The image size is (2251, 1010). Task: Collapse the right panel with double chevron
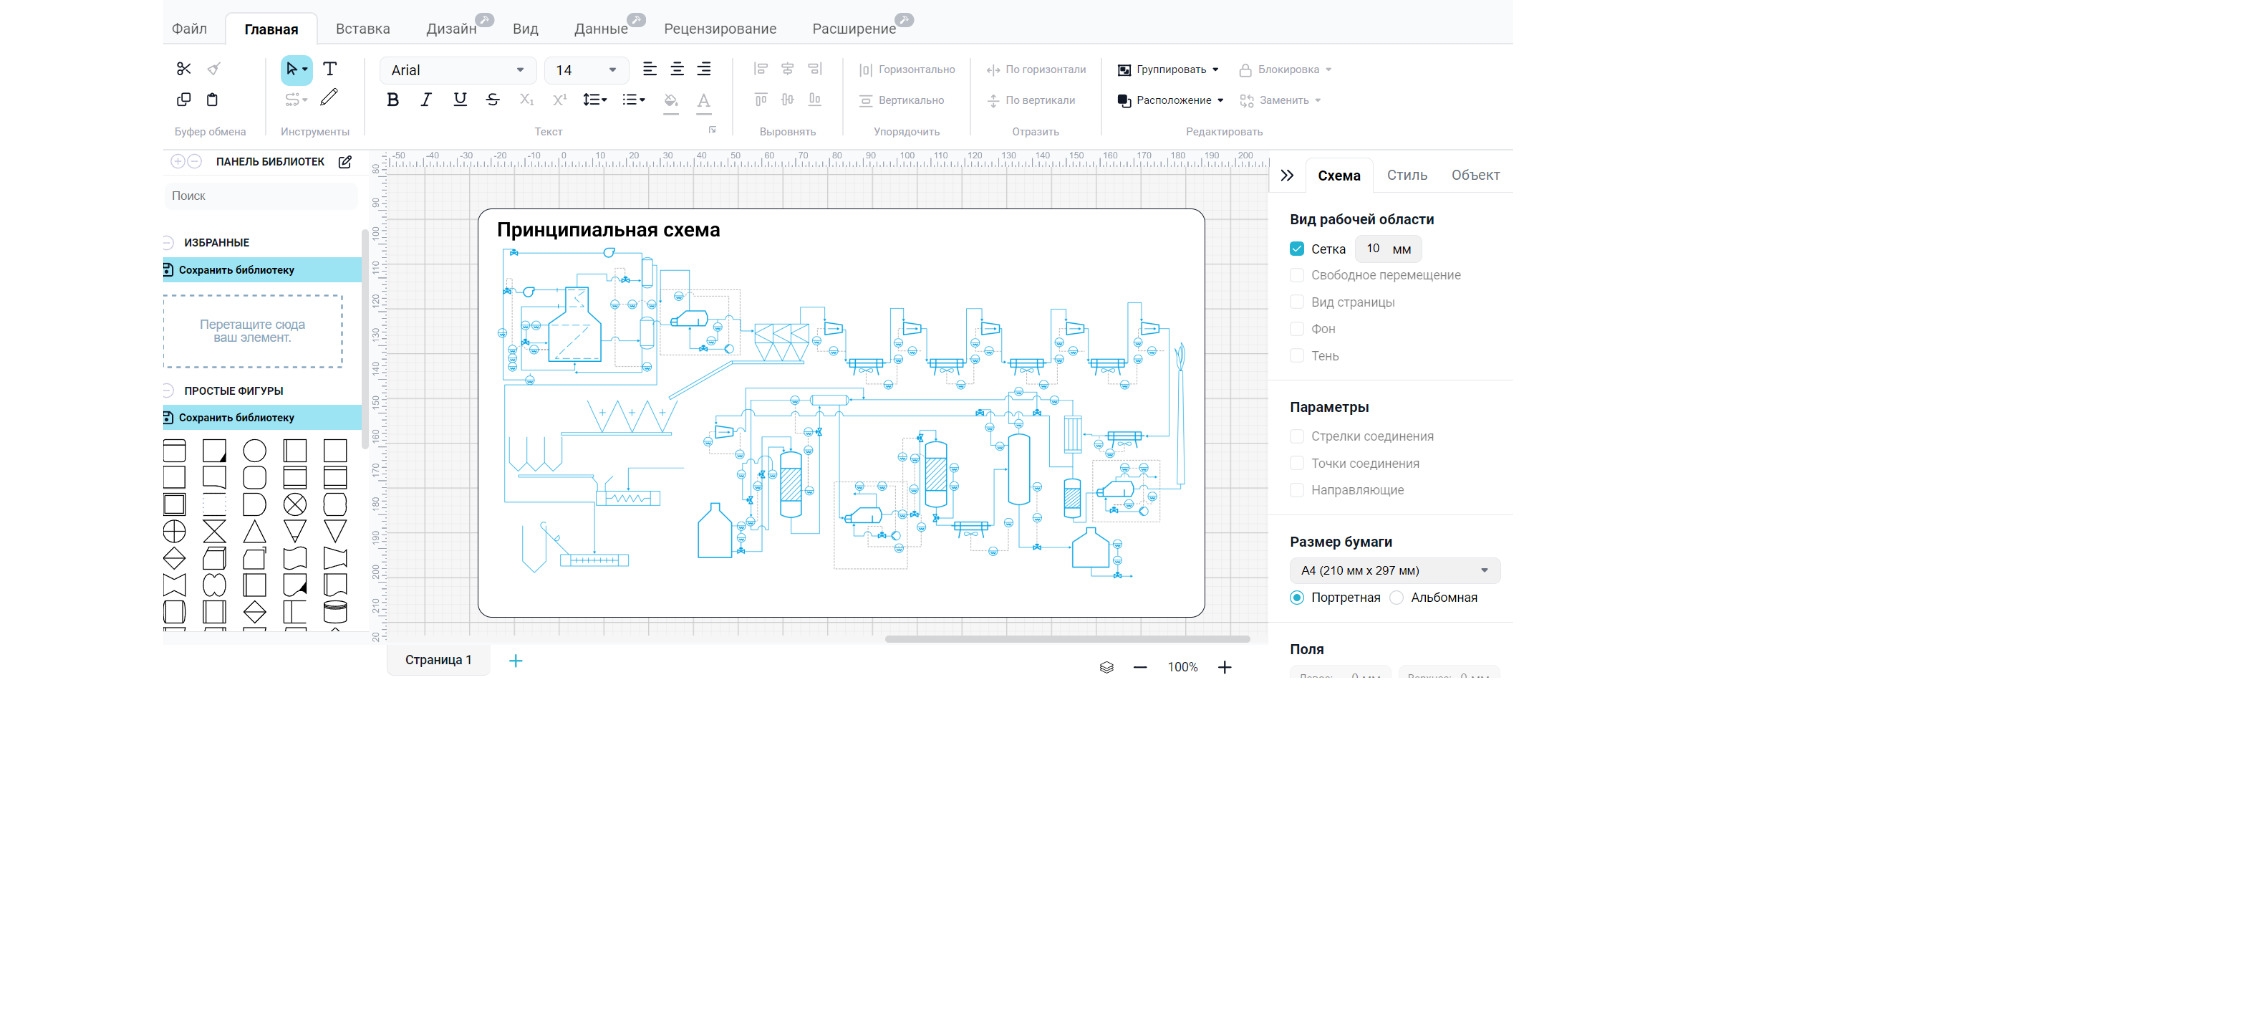click(x=1287, y=176)
